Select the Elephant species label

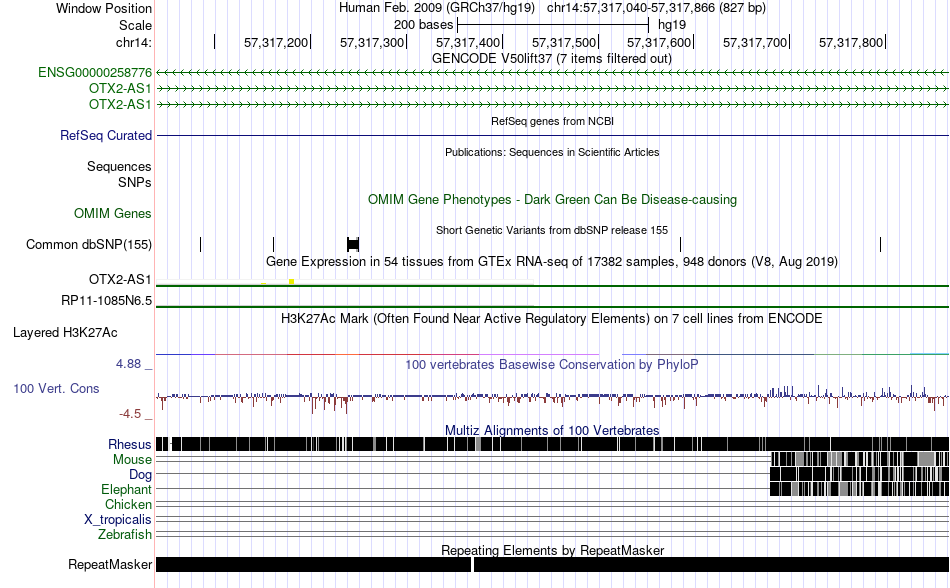click(x=126, y=489)
